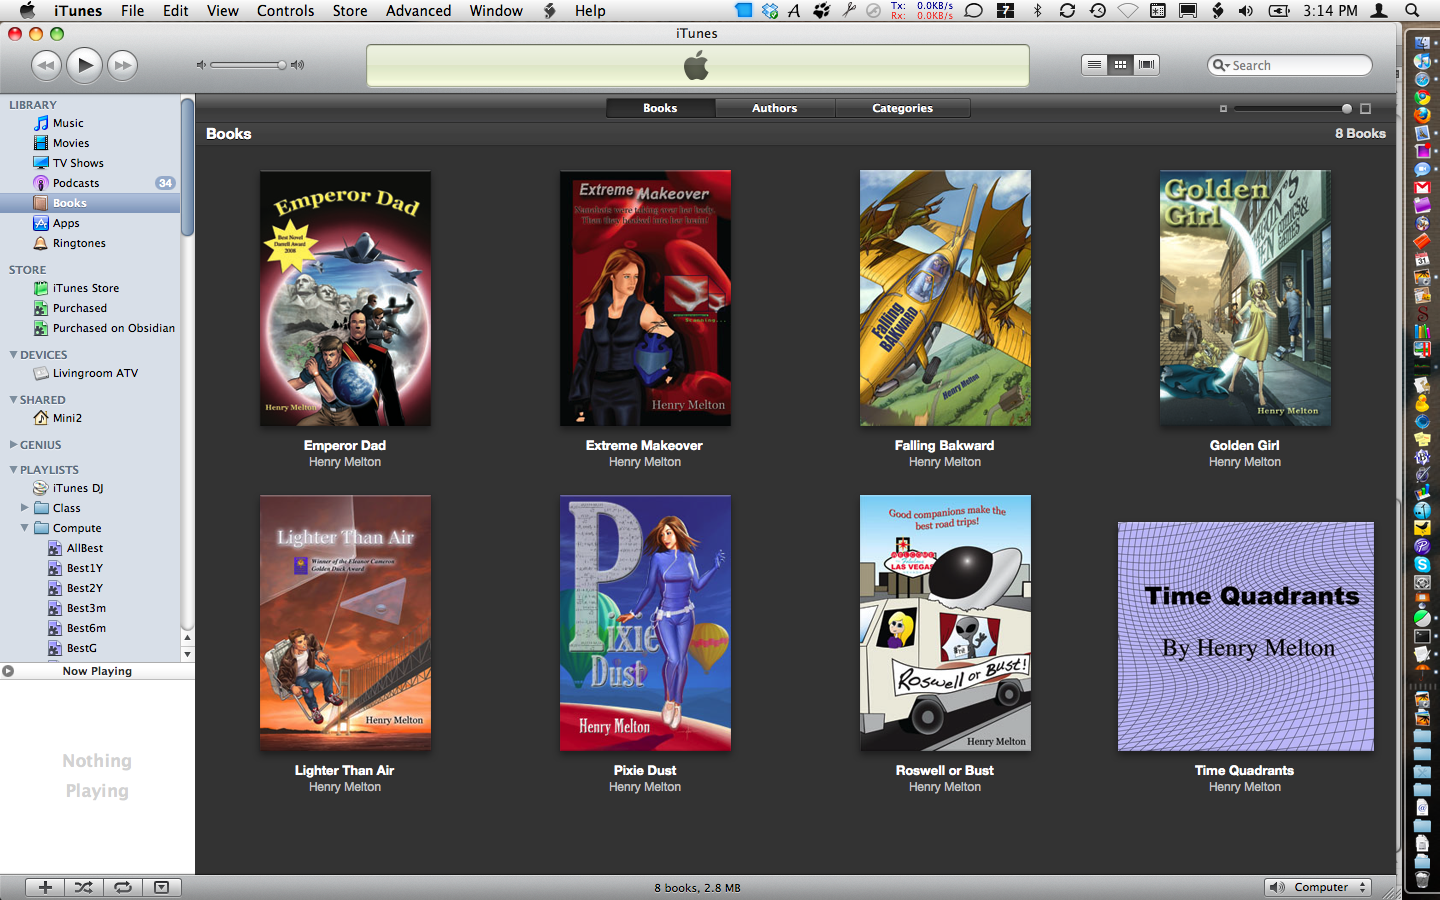Open the Computer speaker output dropdown
Viewport: 1440px width, 900px height.
[x=1317, y=887]
